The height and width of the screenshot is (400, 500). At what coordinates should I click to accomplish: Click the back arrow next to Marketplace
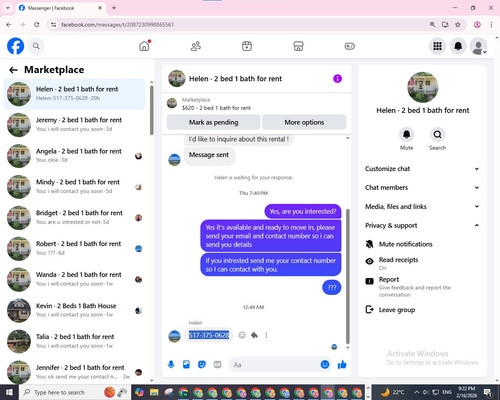(x=13, y=70)
